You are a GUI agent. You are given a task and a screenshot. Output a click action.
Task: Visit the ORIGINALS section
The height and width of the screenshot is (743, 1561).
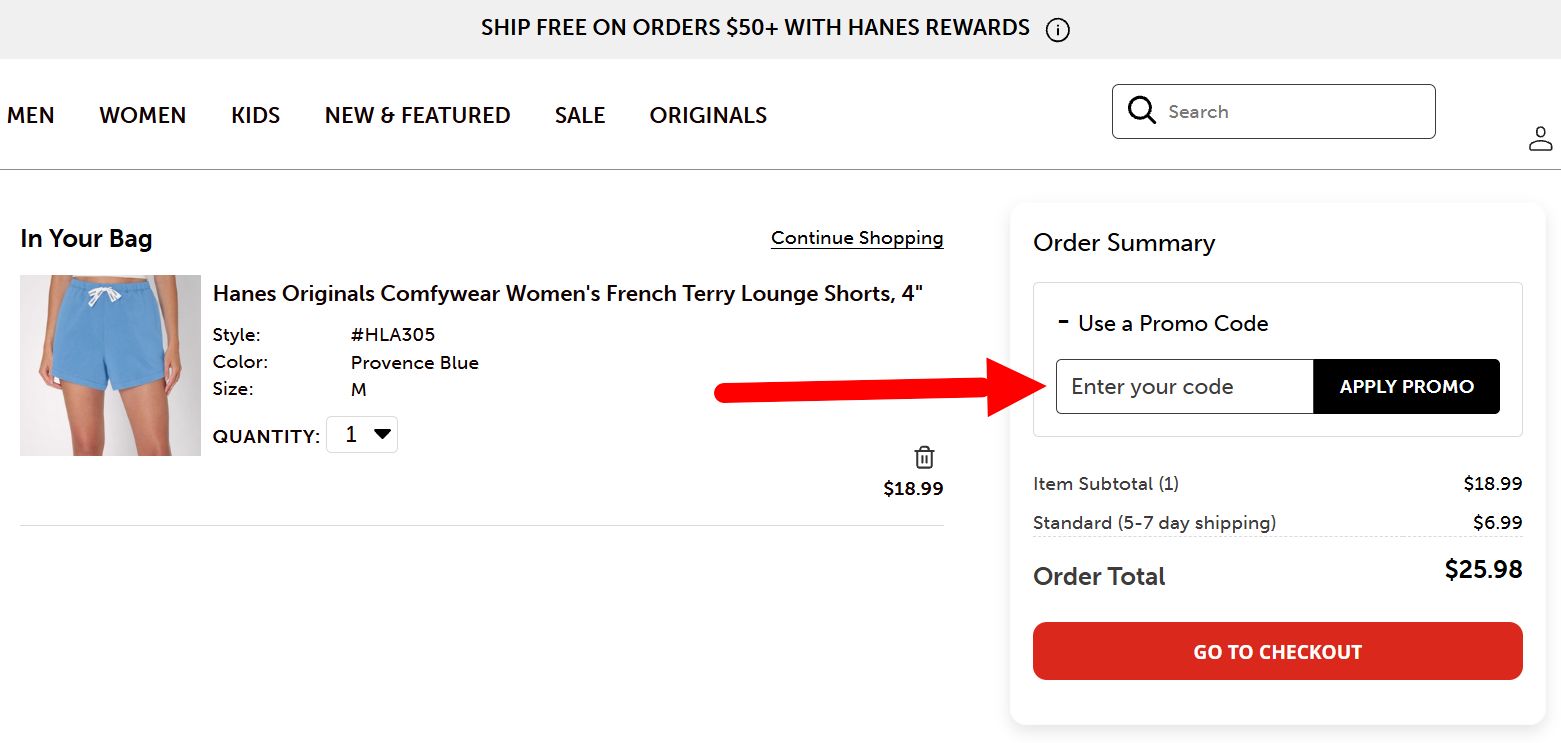[708, 115]
